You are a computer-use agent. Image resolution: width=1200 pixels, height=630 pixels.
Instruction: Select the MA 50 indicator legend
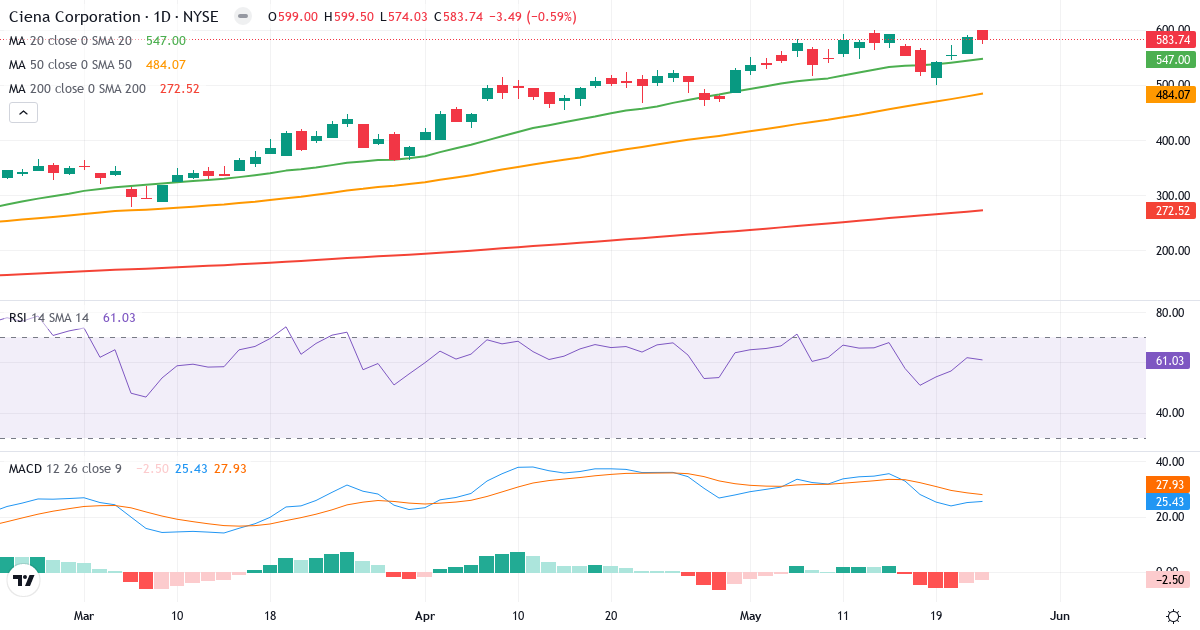point(97,65)
